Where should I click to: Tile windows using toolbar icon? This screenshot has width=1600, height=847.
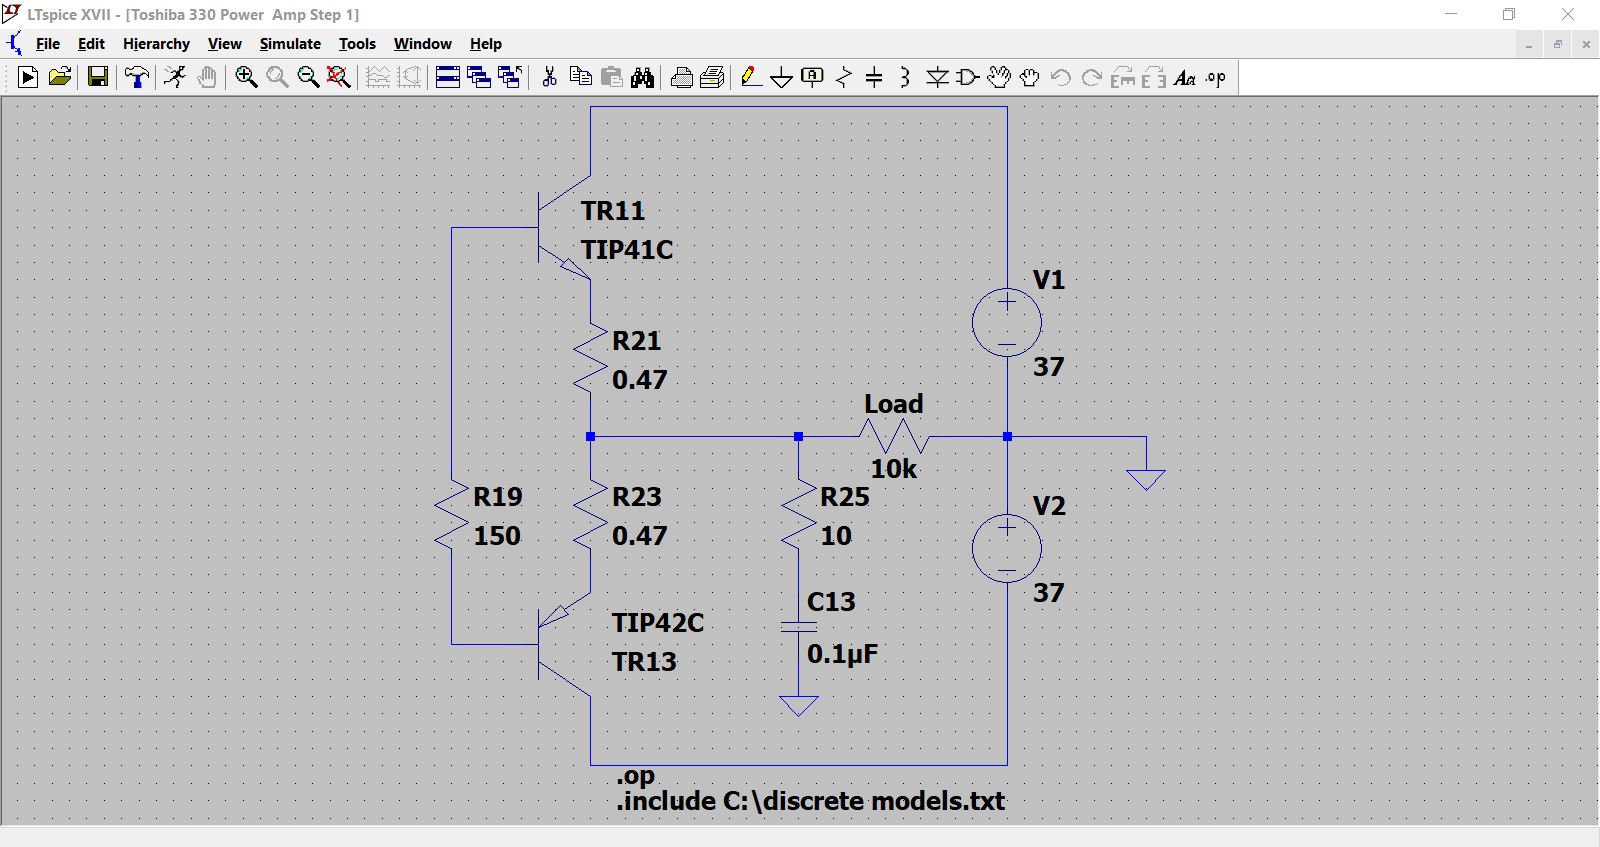pos(448,77)
